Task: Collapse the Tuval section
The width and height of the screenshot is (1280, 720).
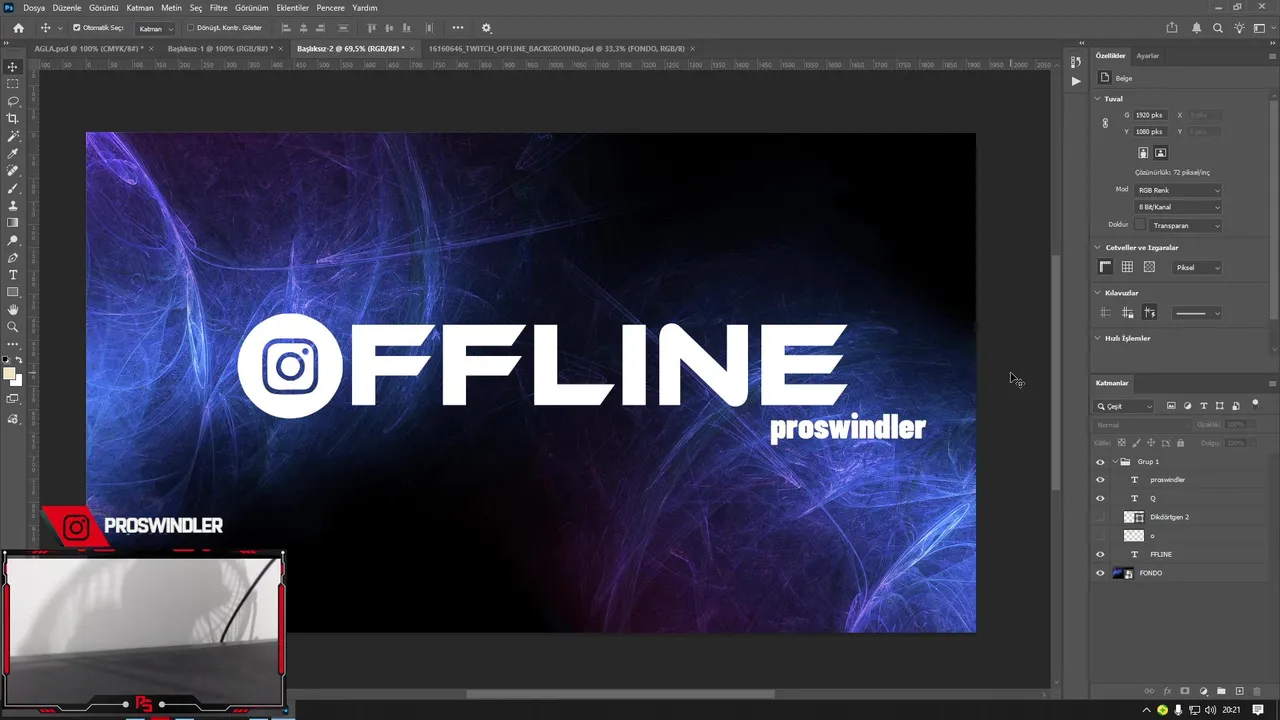Action: (x=1098, y=99)
